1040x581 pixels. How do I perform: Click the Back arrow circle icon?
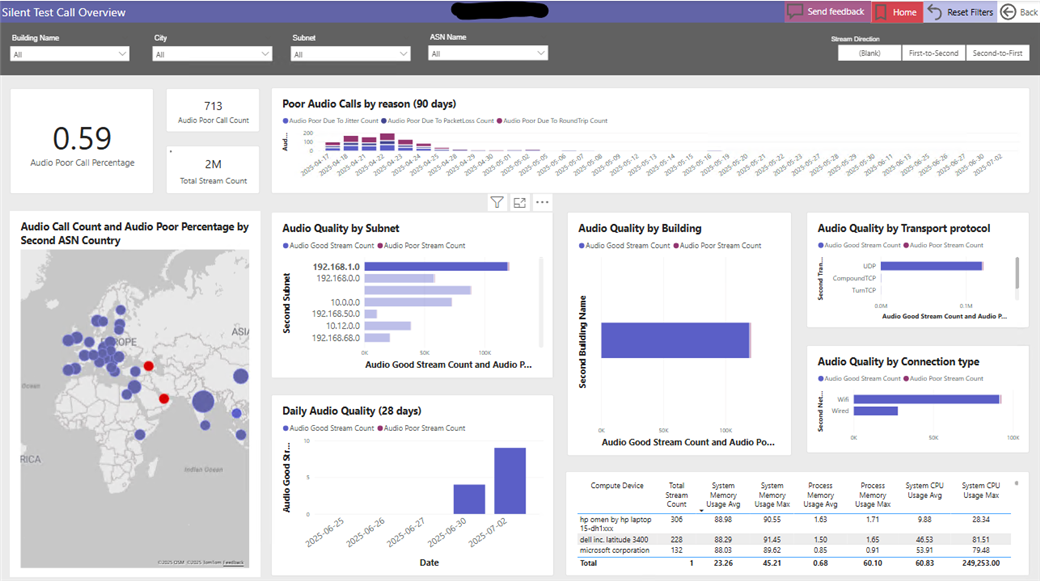[1007, 12]
